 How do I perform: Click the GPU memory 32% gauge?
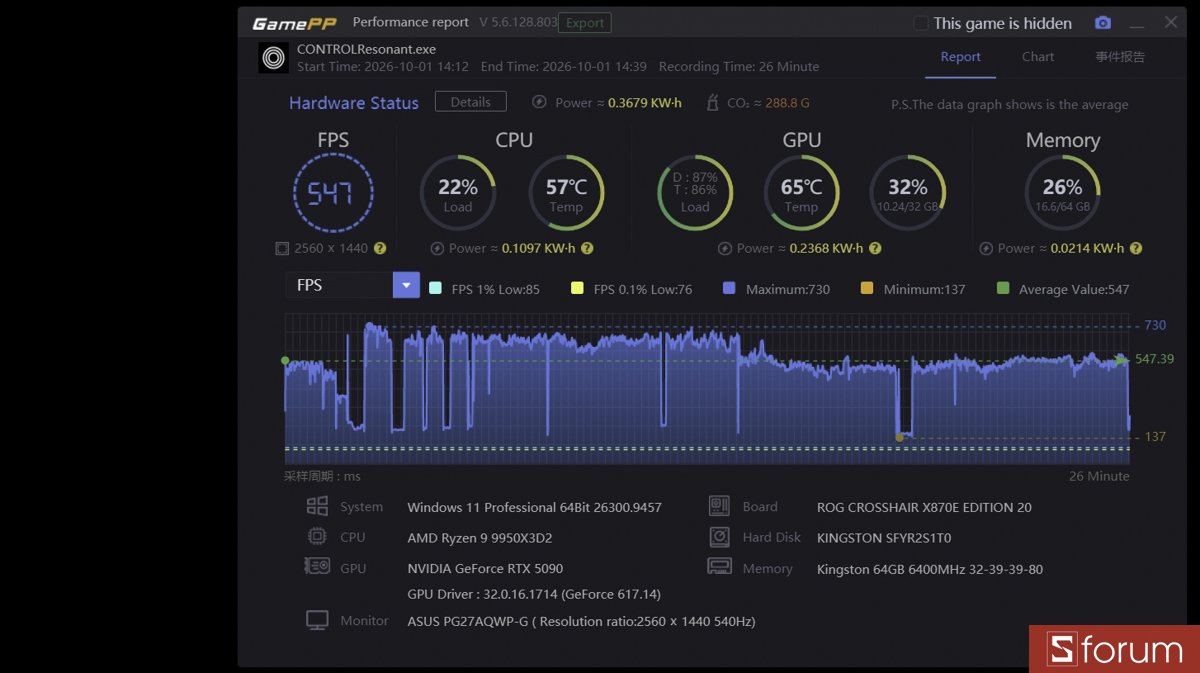(x=908, y=193)
